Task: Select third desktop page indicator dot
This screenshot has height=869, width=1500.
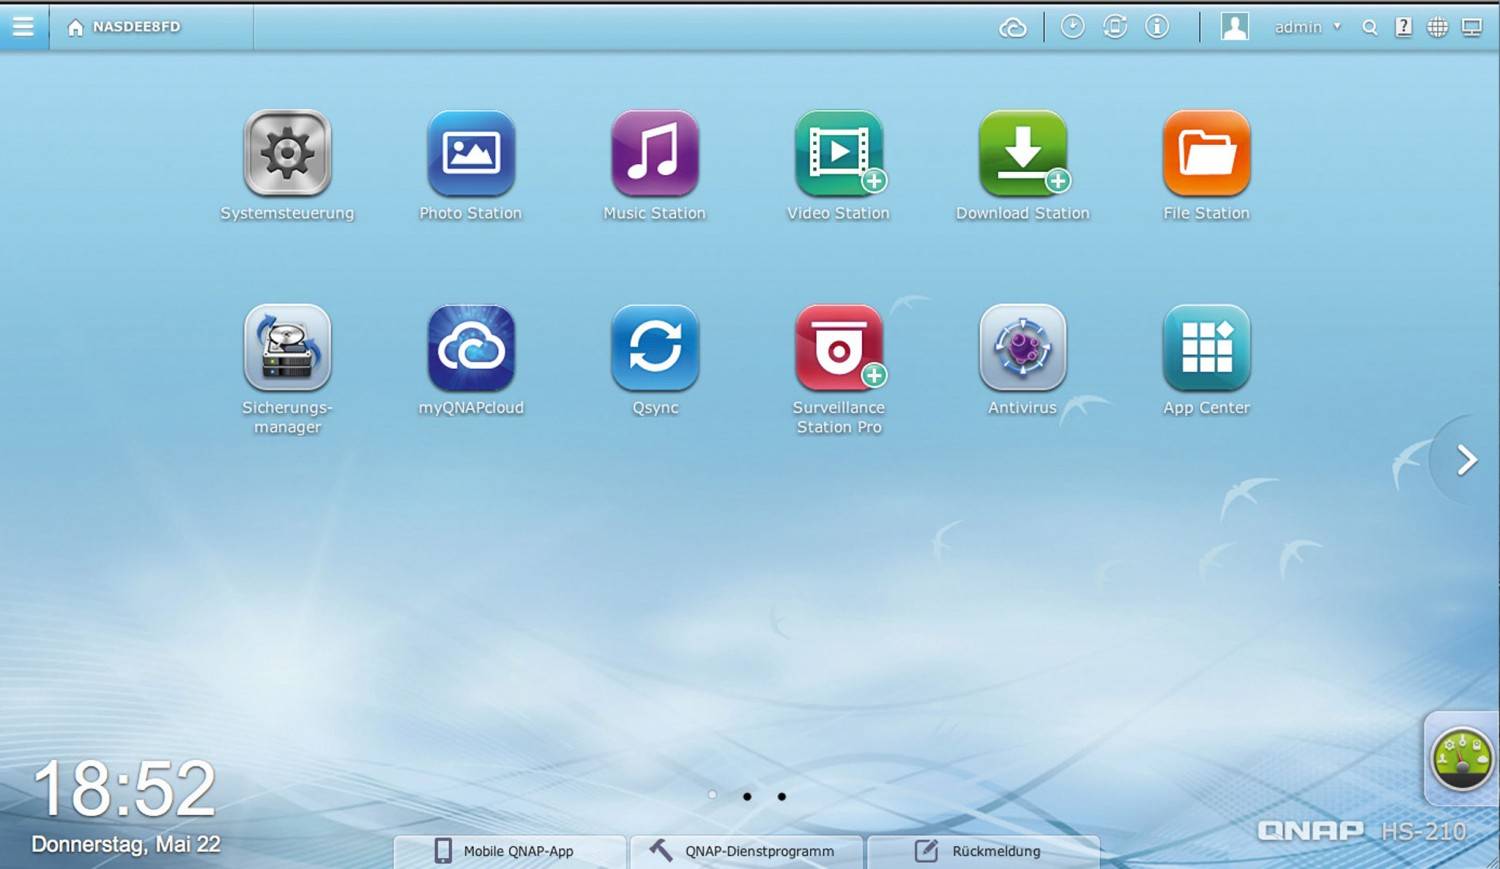Action: click(782, 797)
